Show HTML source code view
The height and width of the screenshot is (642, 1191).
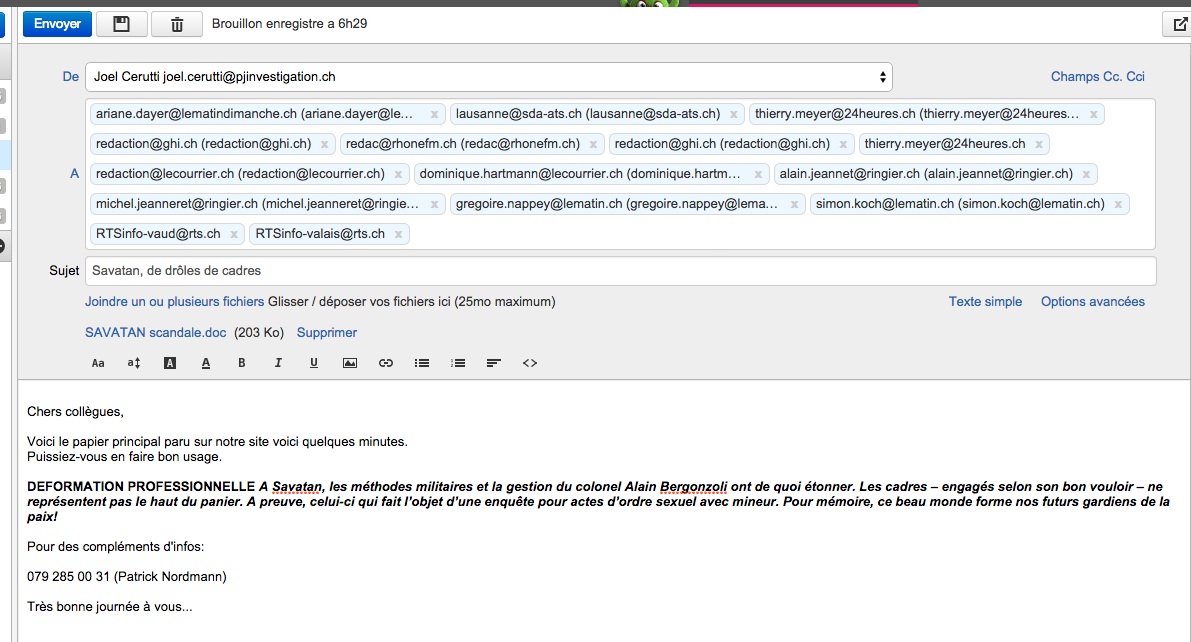pyautogui.click(x=530, y=363)
